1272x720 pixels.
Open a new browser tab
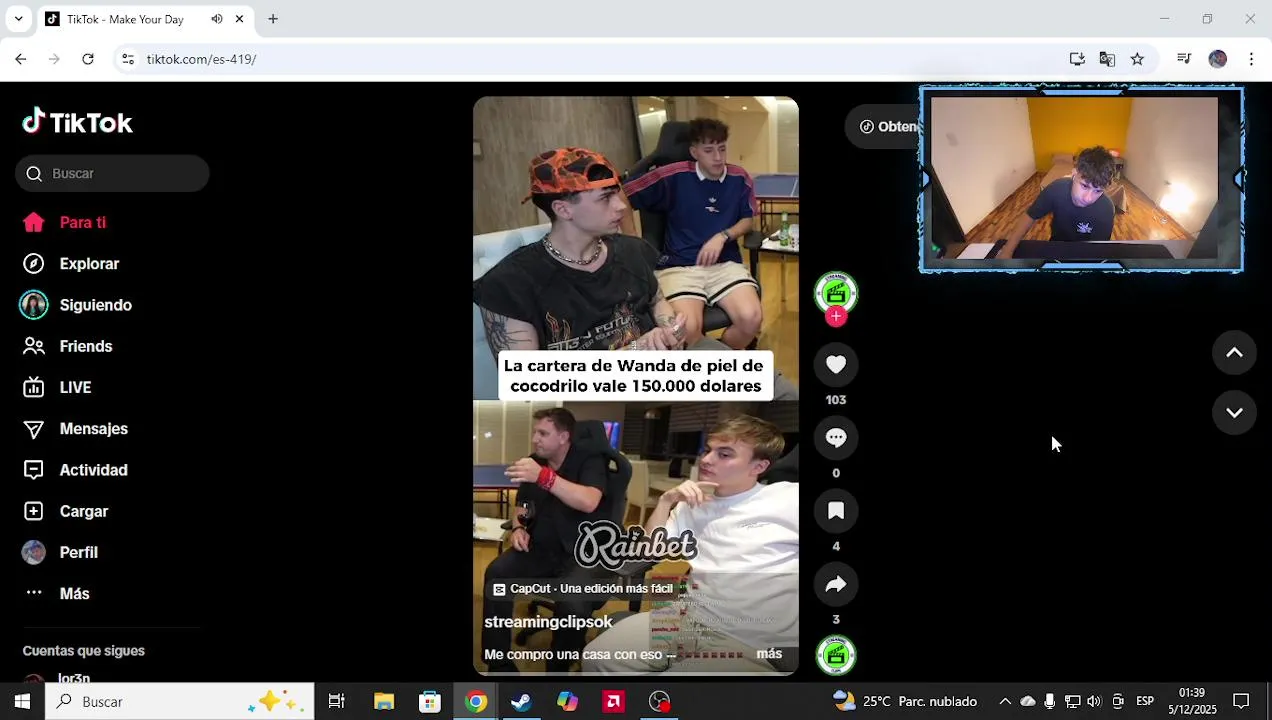pyautogui.click(x=272, y=19)
